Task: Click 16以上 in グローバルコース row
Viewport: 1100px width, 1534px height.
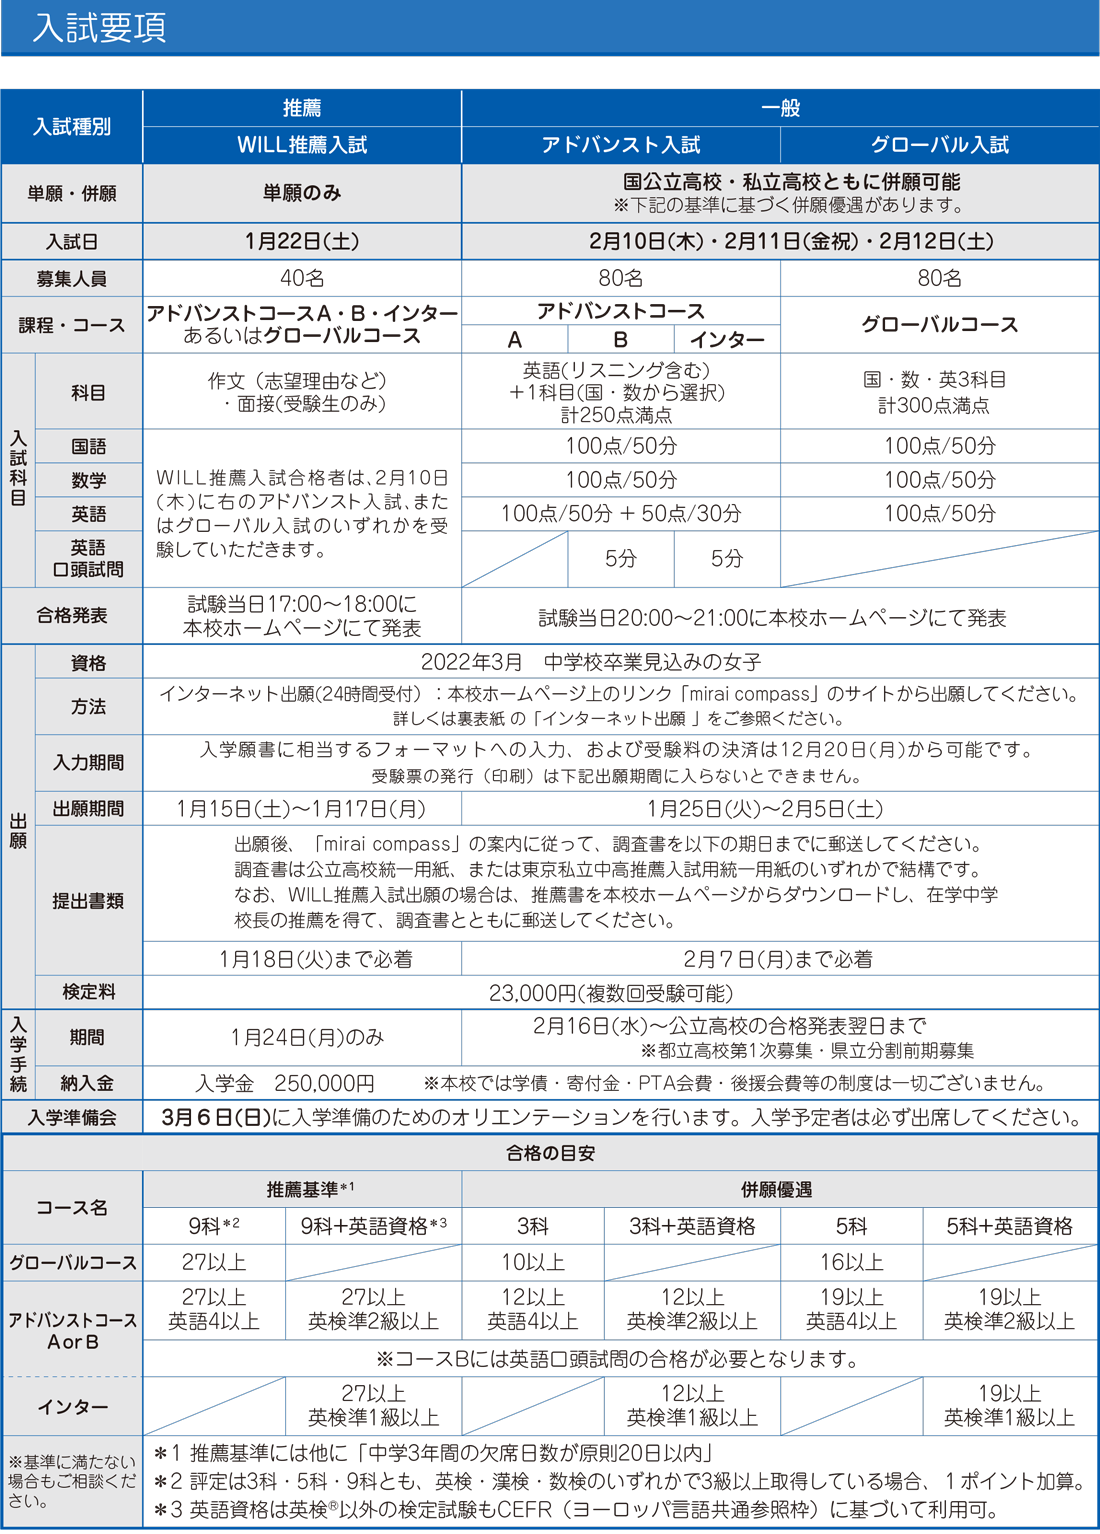Action: coord(851,1262)
